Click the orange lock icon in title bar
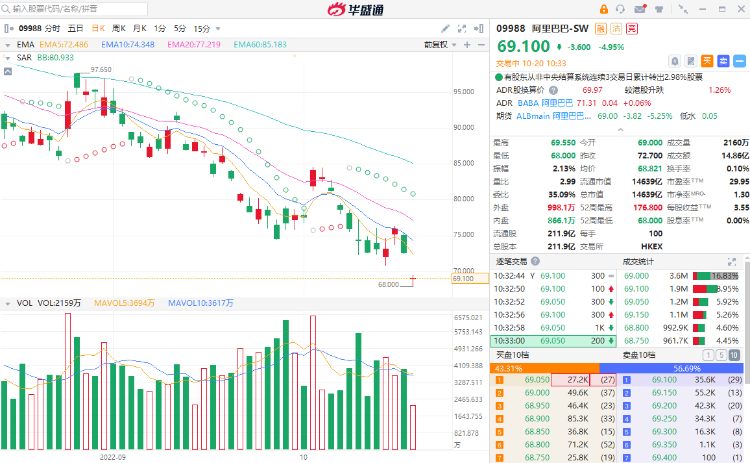The width and height of the screenshot is (750, 463). click(x=603, y=9)
